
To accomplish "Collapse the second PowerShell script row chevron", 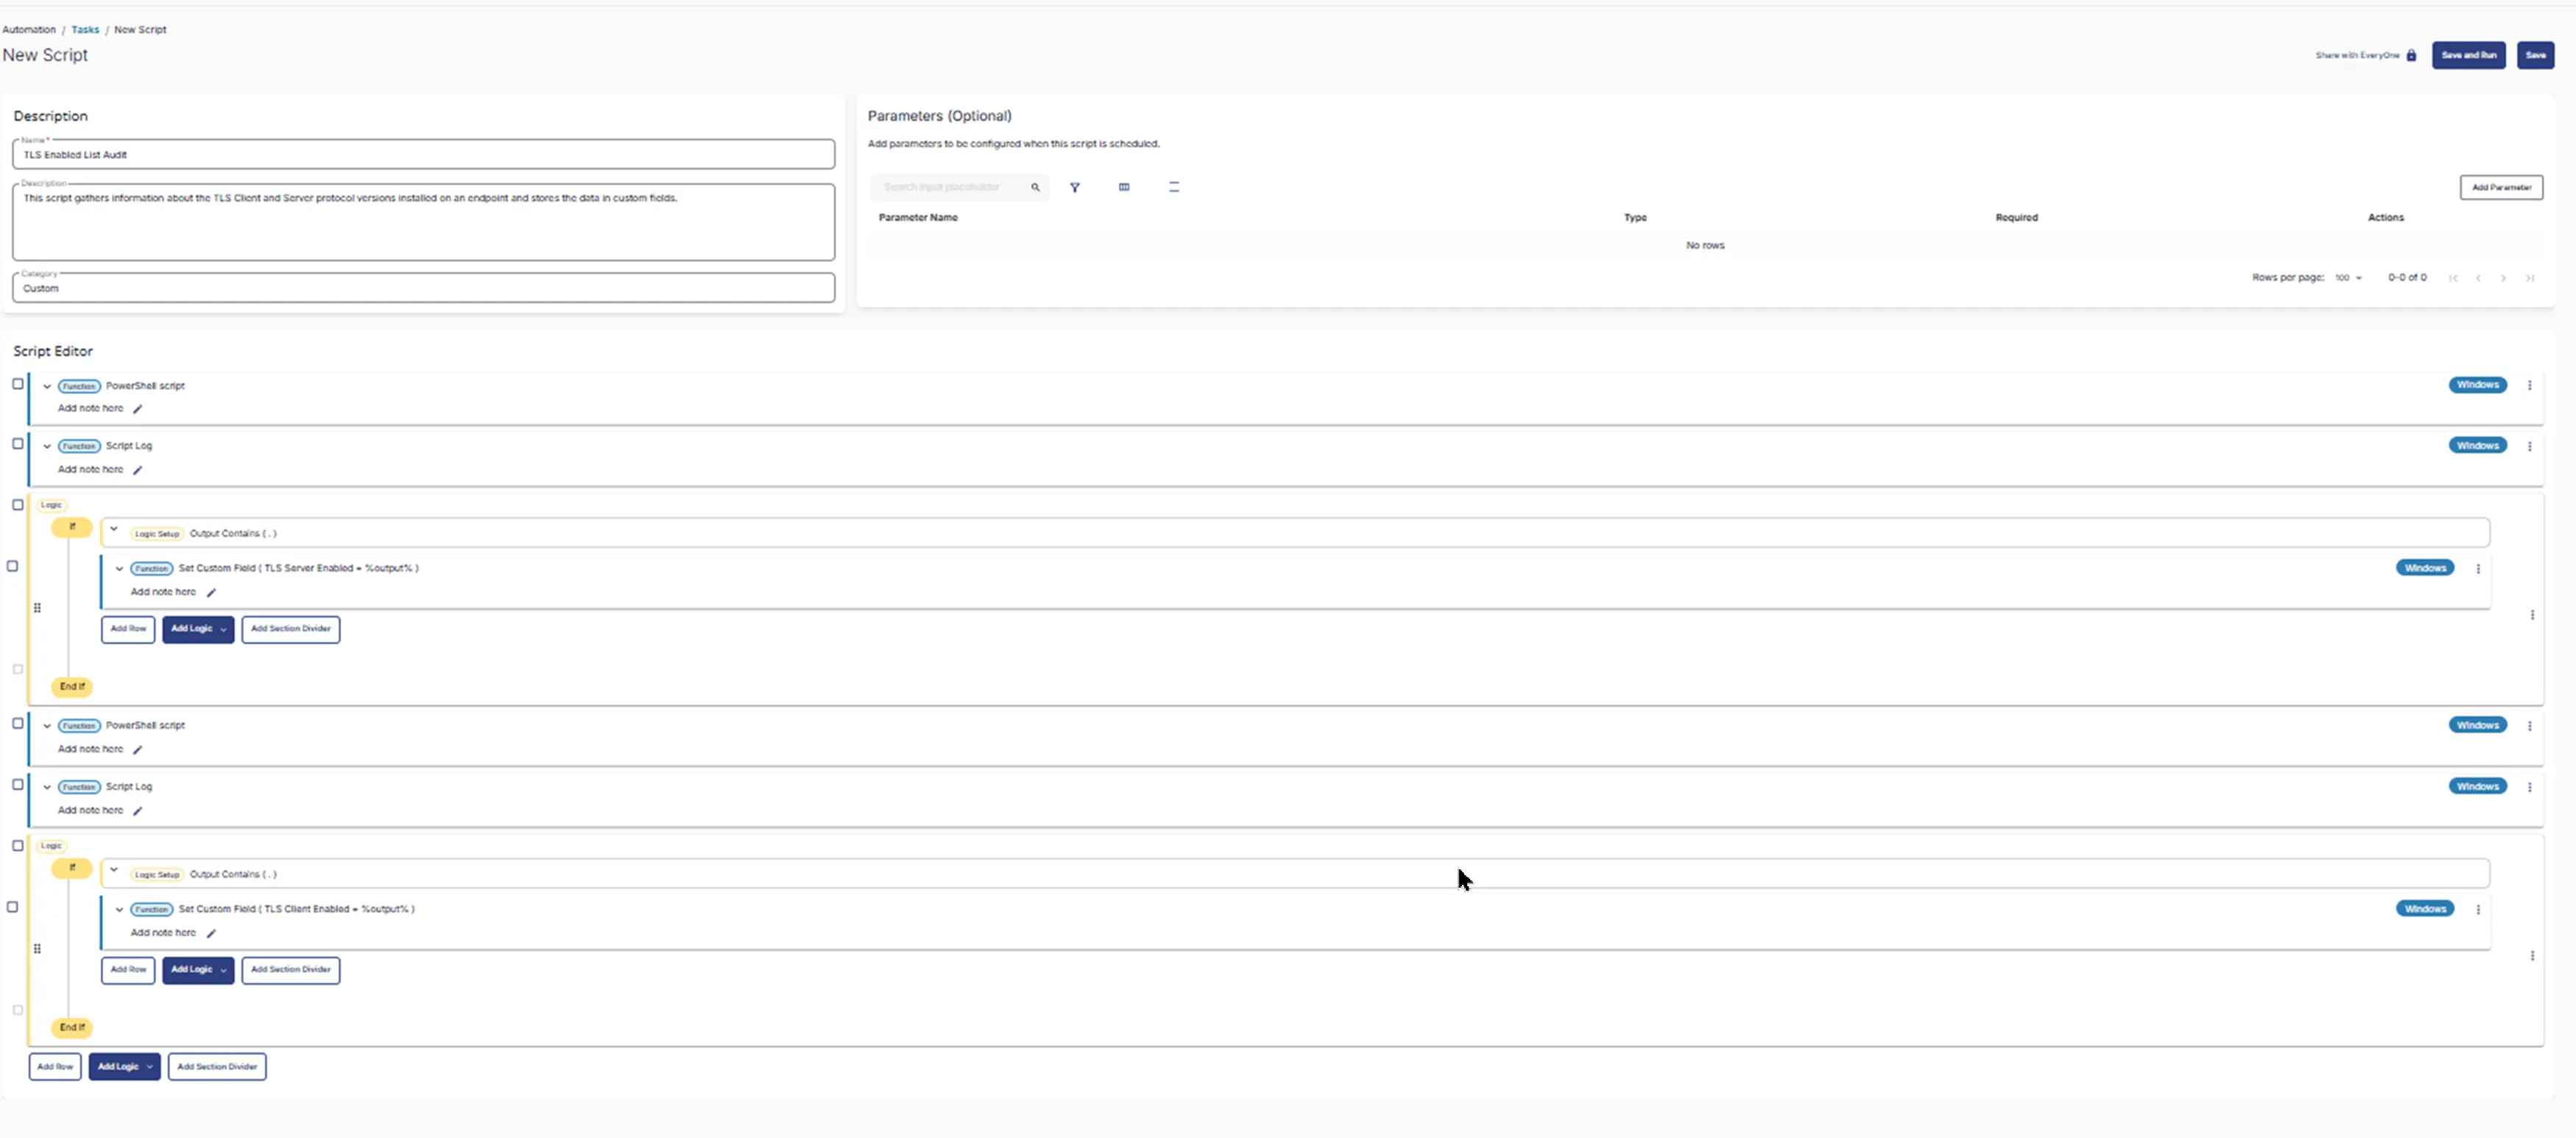I will (x=47, y=727).
